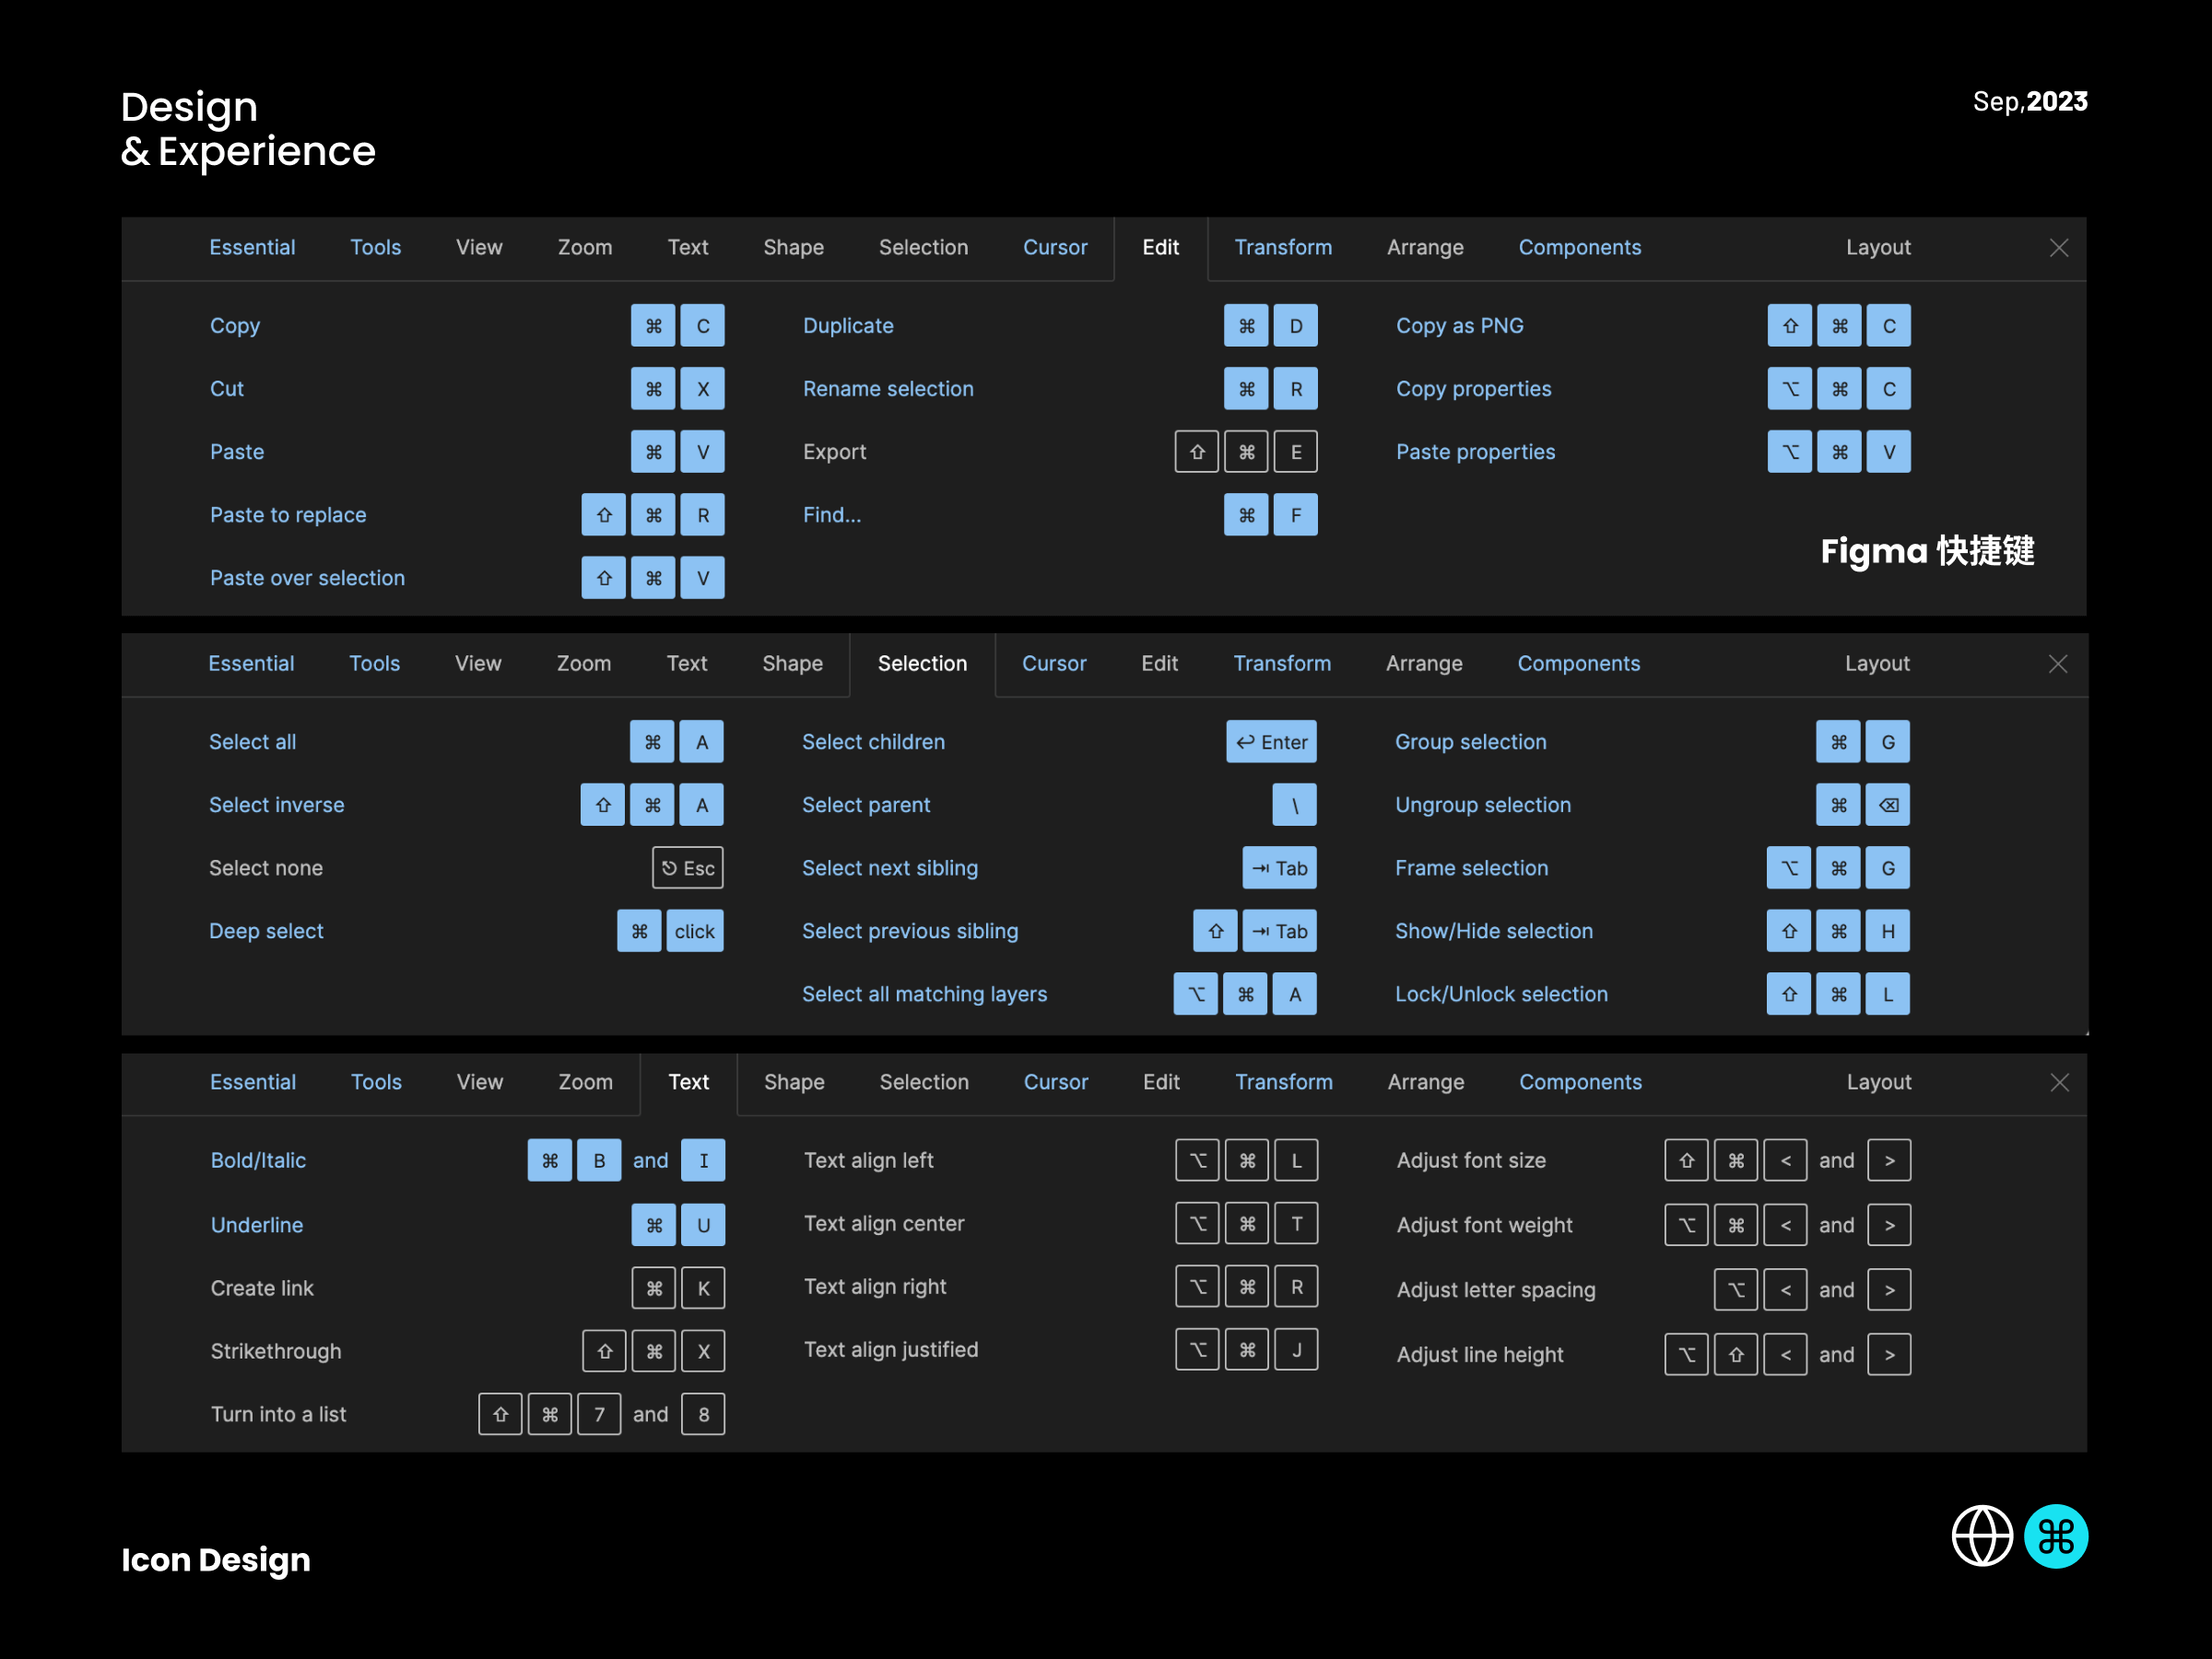The height and width of the screenshot is (1659, 2212).
Task: Click the shift key in Export row
Action: click(1196, 452)
